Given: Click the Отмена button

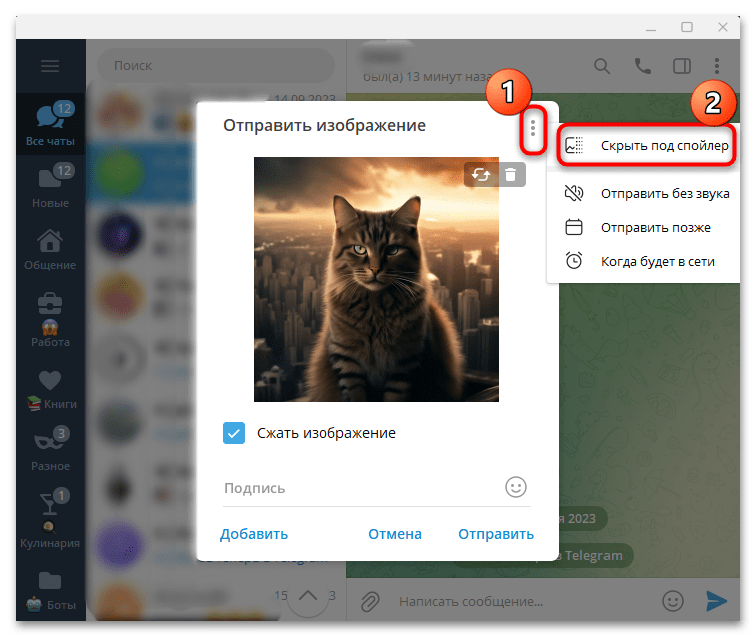Looking at the screenshot, I should coord(395,534).
